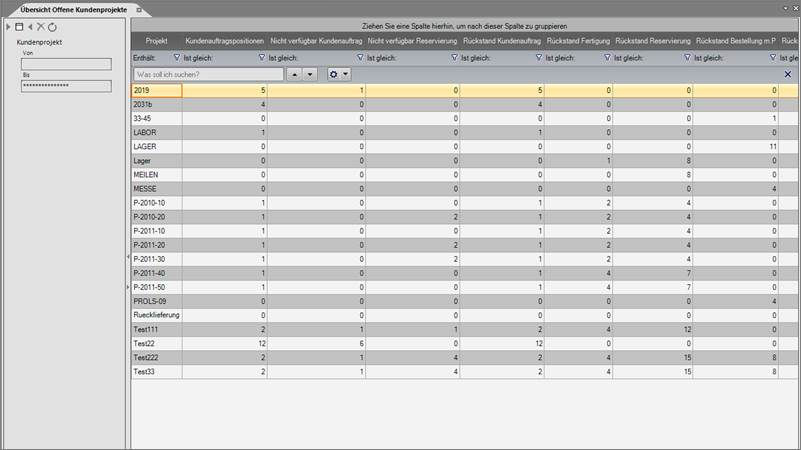Click the search next down-arrow button
This screenshot has width=801, height=450.
coord(310,74)
